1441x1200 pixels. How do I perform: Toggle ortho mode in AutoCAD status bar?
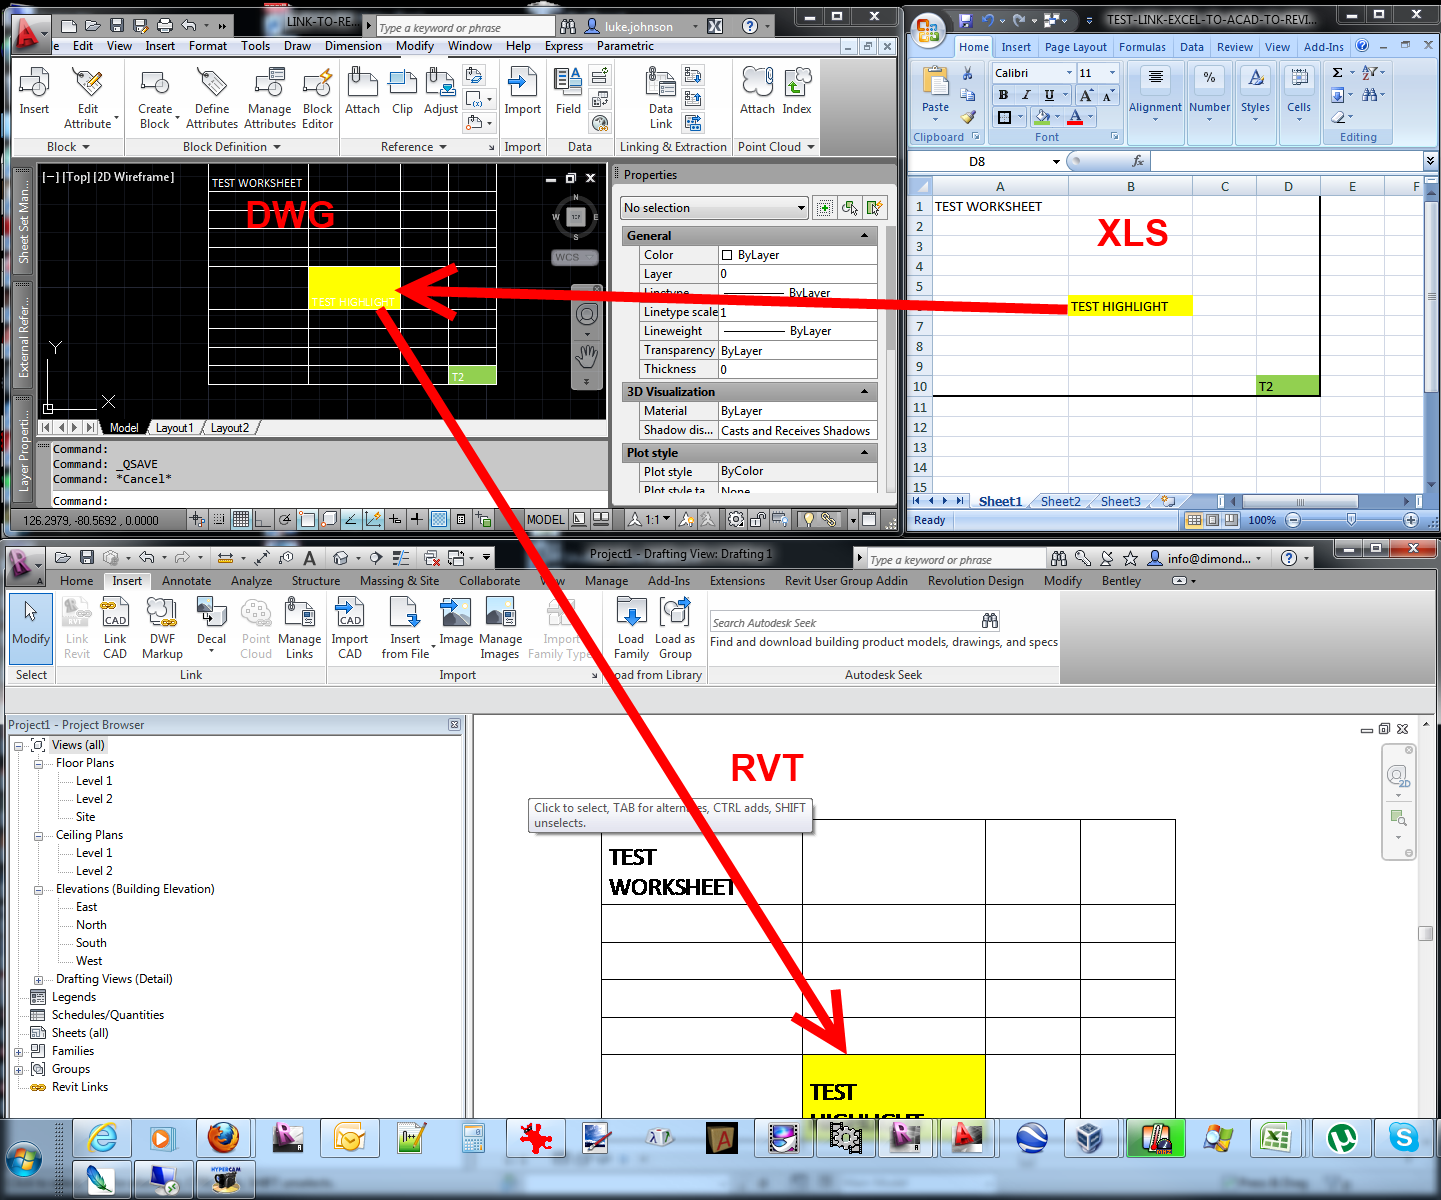tap(263, 519)
